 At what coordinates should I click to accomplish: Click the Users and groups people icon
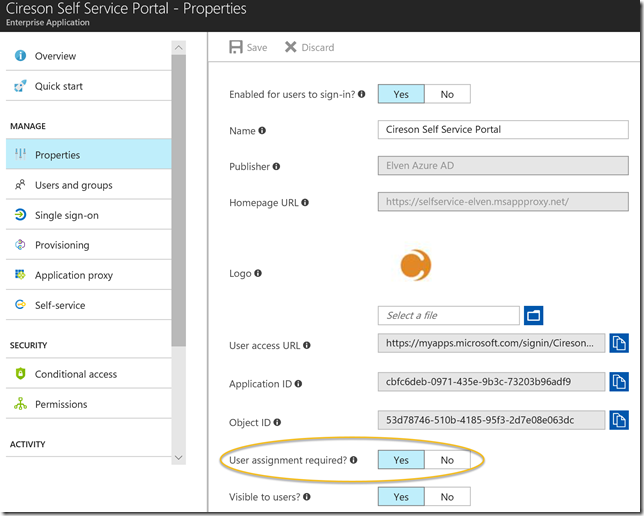click(x=20, y=185)
